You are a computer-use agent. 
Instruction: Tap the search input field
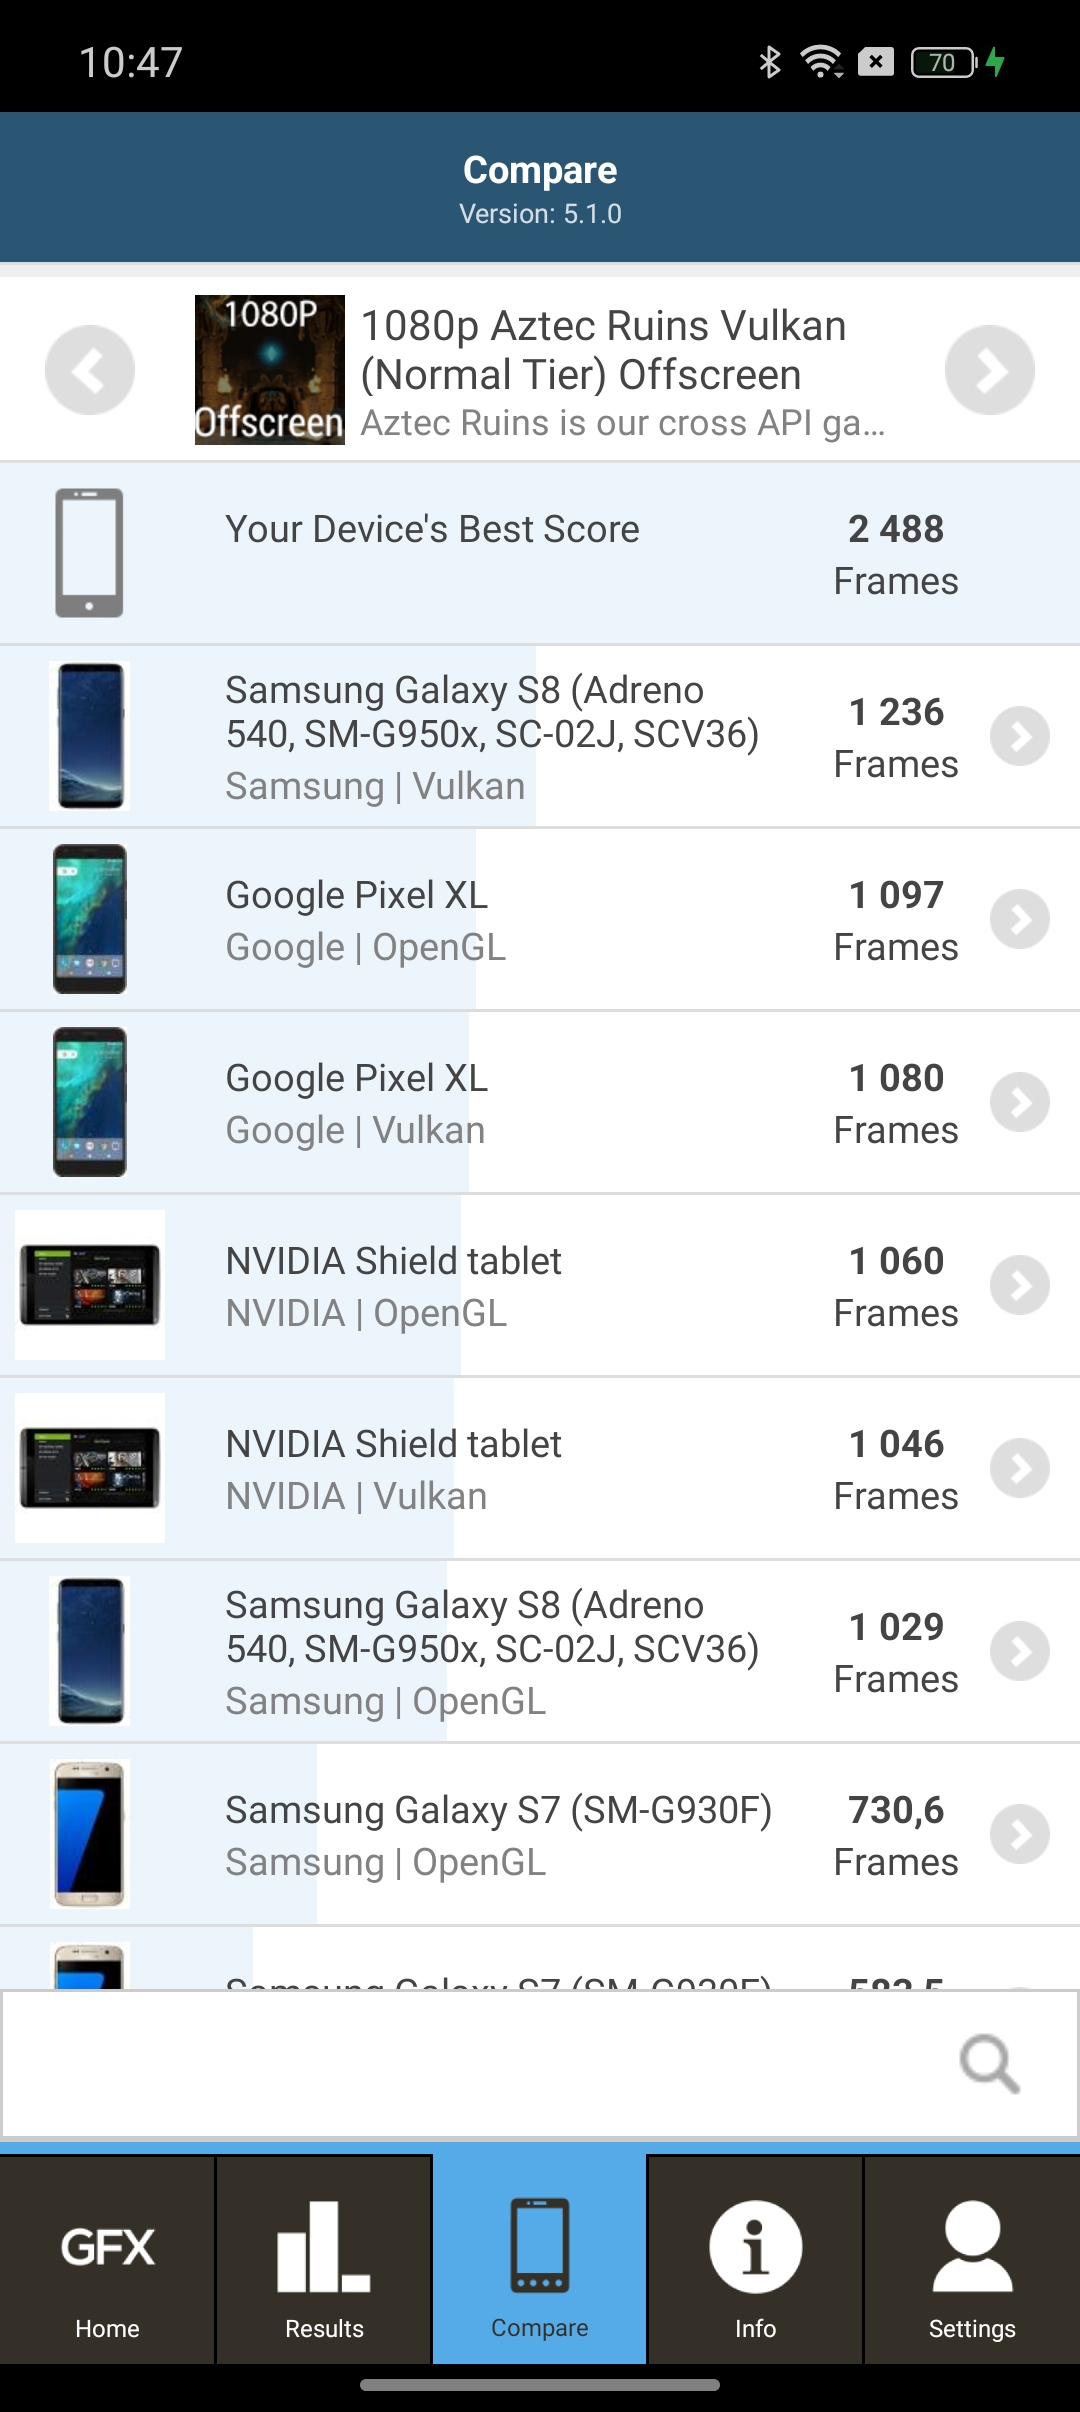point(470,2063)
